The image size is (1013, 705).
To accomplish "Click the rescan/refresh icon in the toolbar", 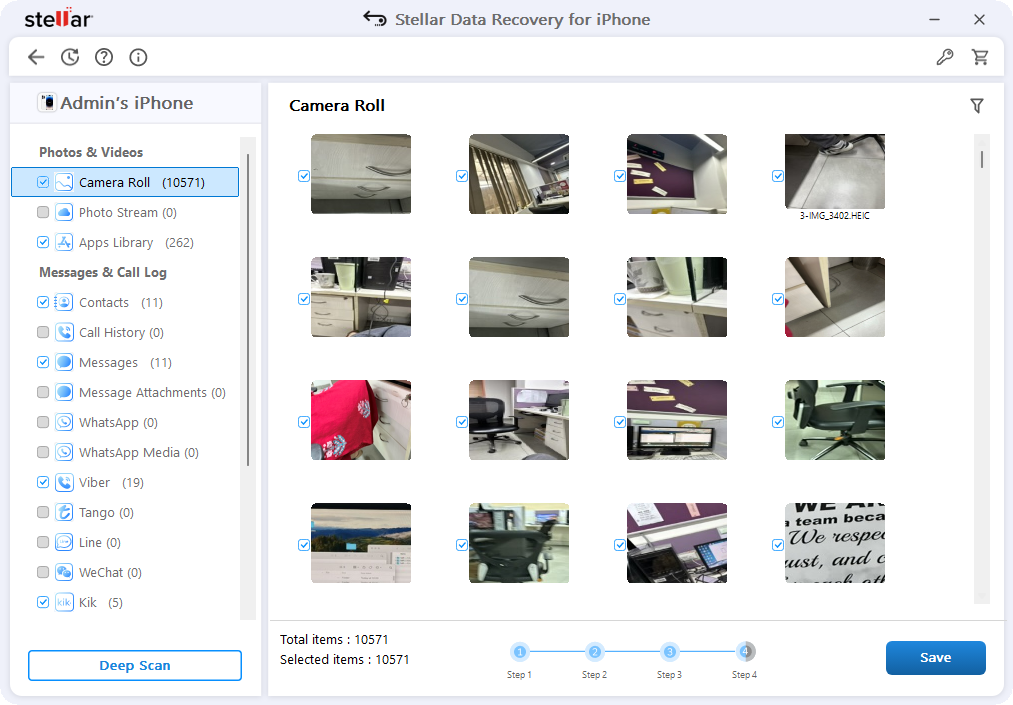I will coord(70,57).
